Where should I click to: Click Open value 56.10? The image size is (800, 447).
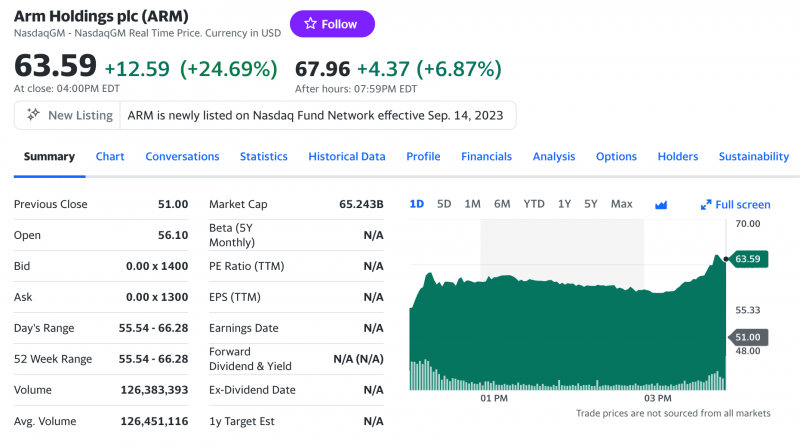pyautogui.click(x=173, y=235)
